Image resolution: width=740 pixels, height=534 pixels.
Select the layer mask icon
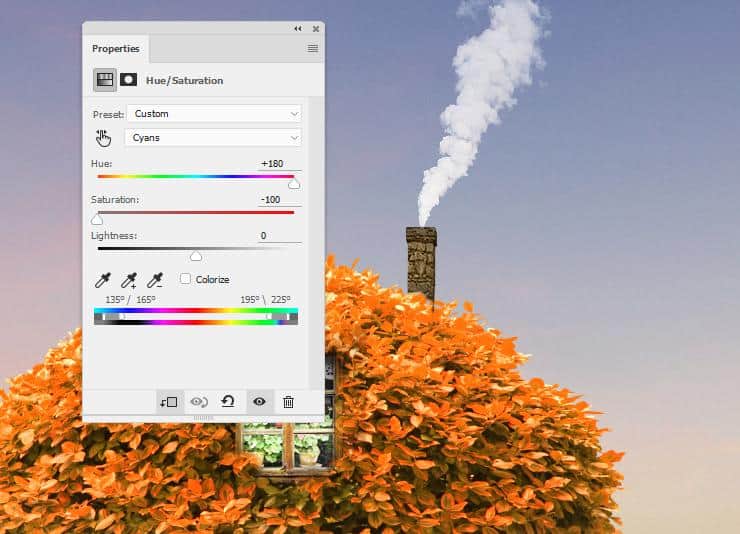click(128, 80)
